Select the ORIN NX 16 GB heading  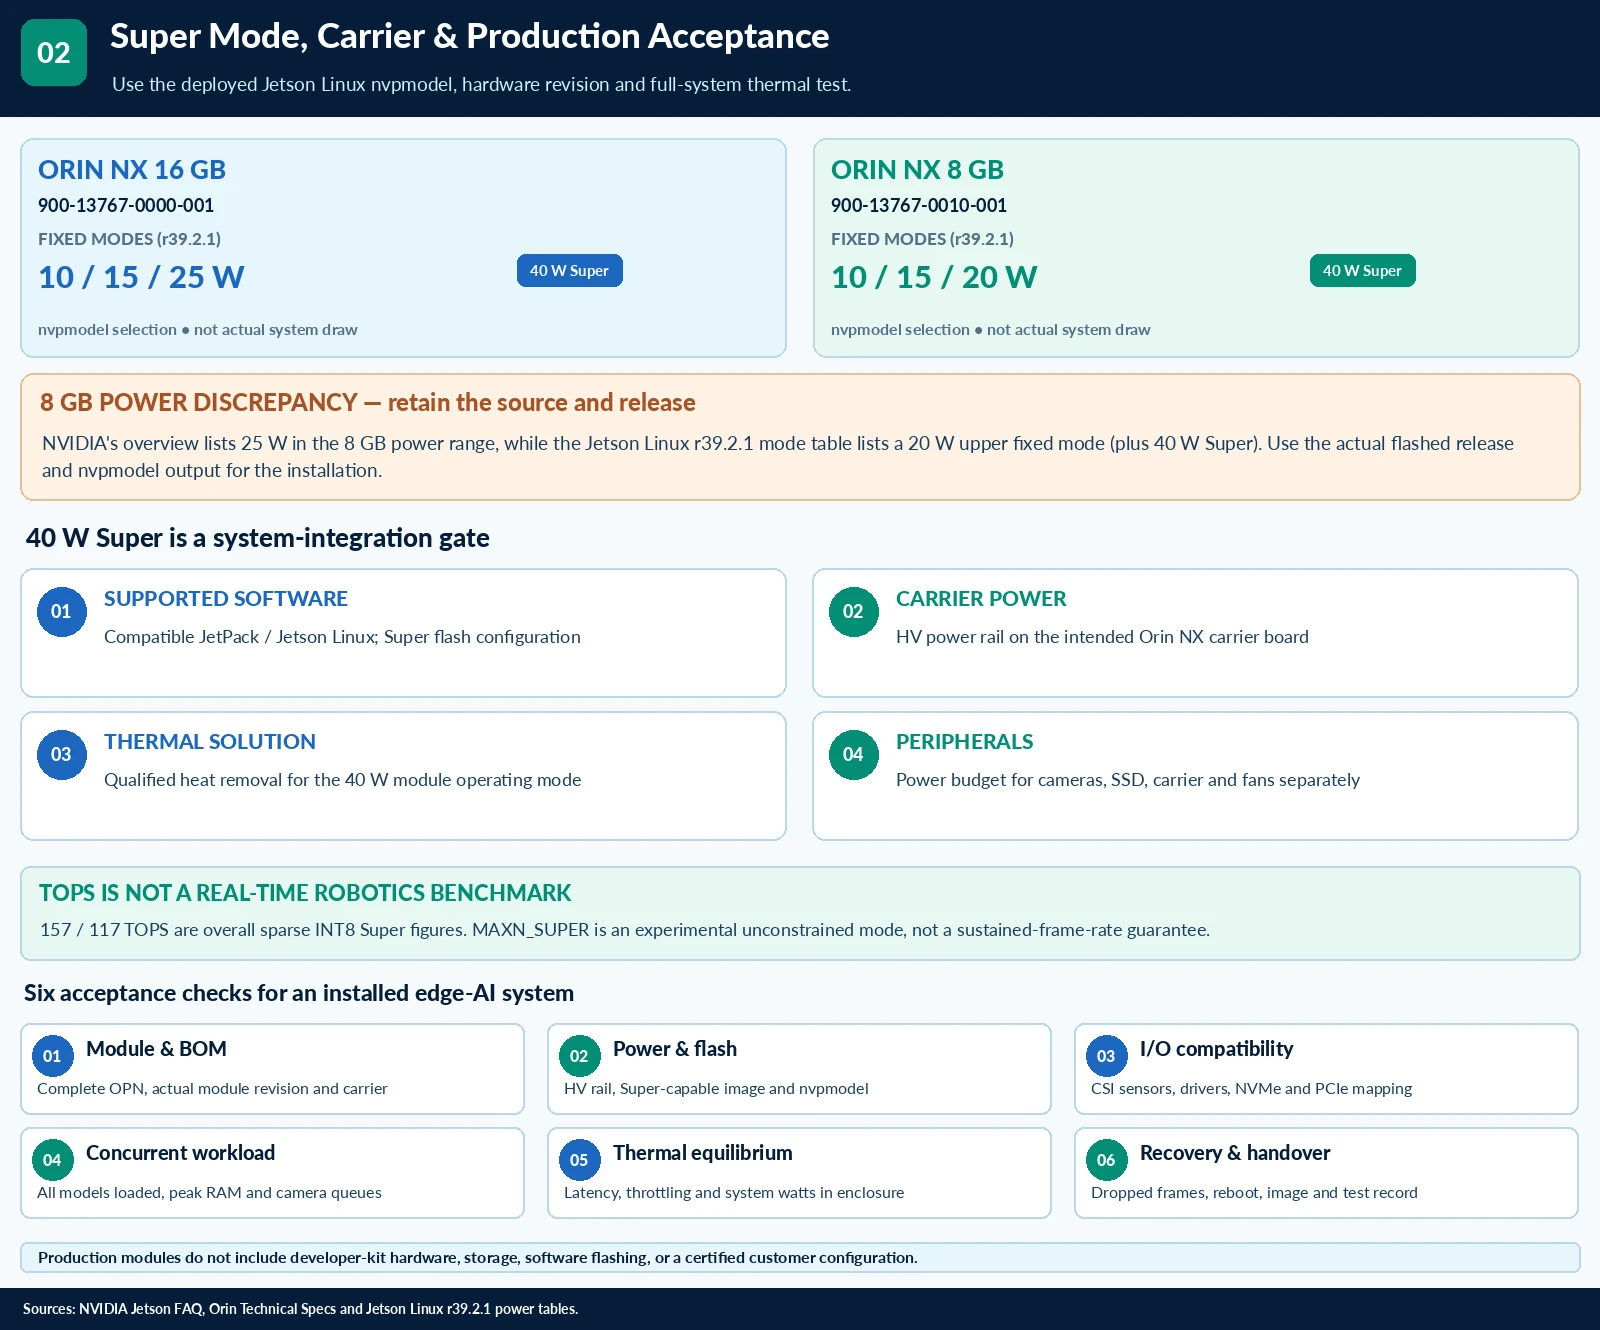[132, 170]
